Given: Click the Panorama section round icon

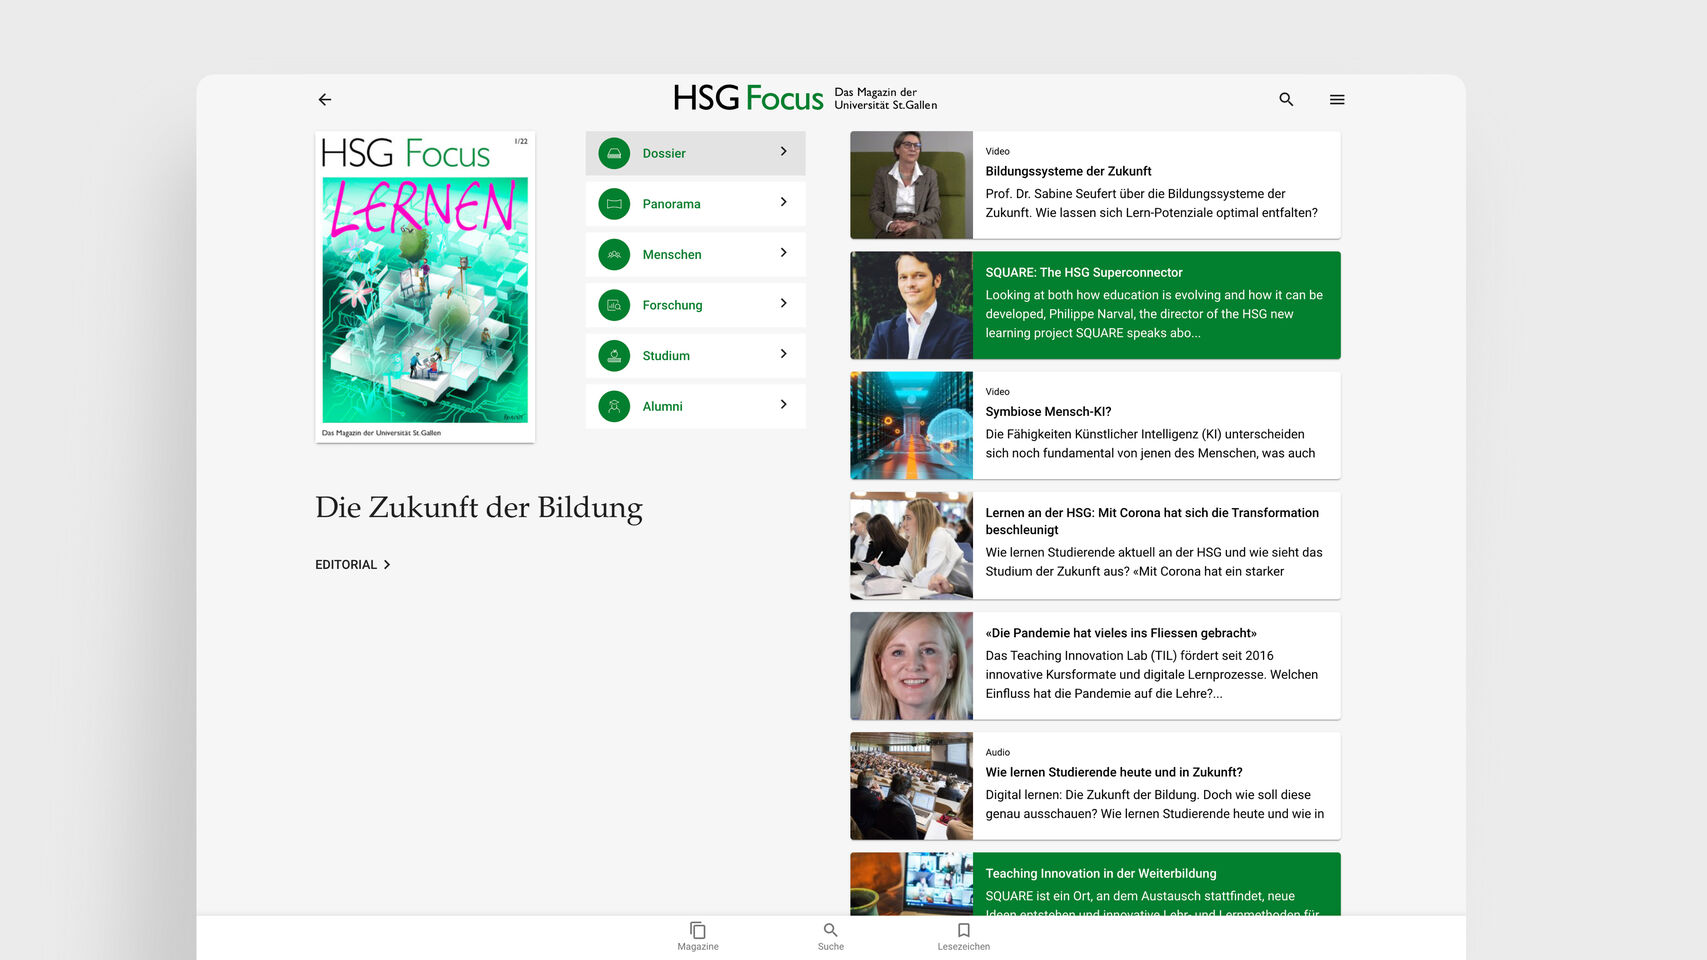Looking at the screenshot, I should point(614,204).
